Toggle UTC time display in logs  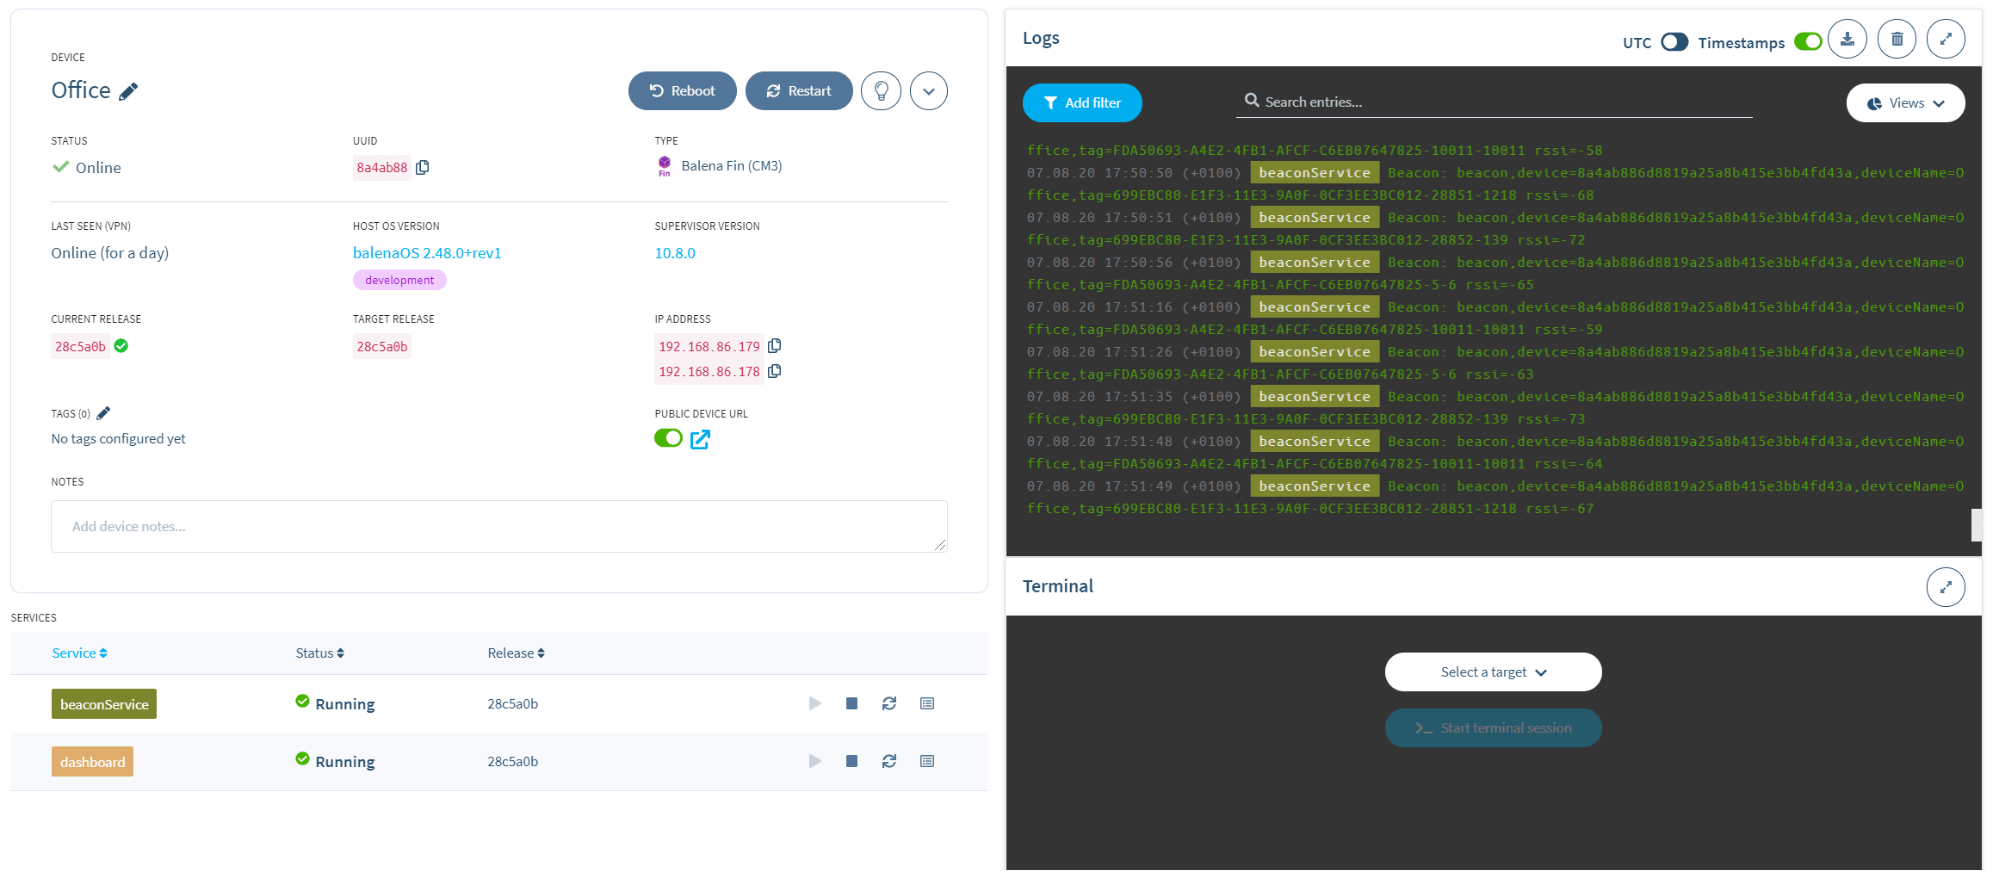pyautogui.click(x=1674, y=42)
